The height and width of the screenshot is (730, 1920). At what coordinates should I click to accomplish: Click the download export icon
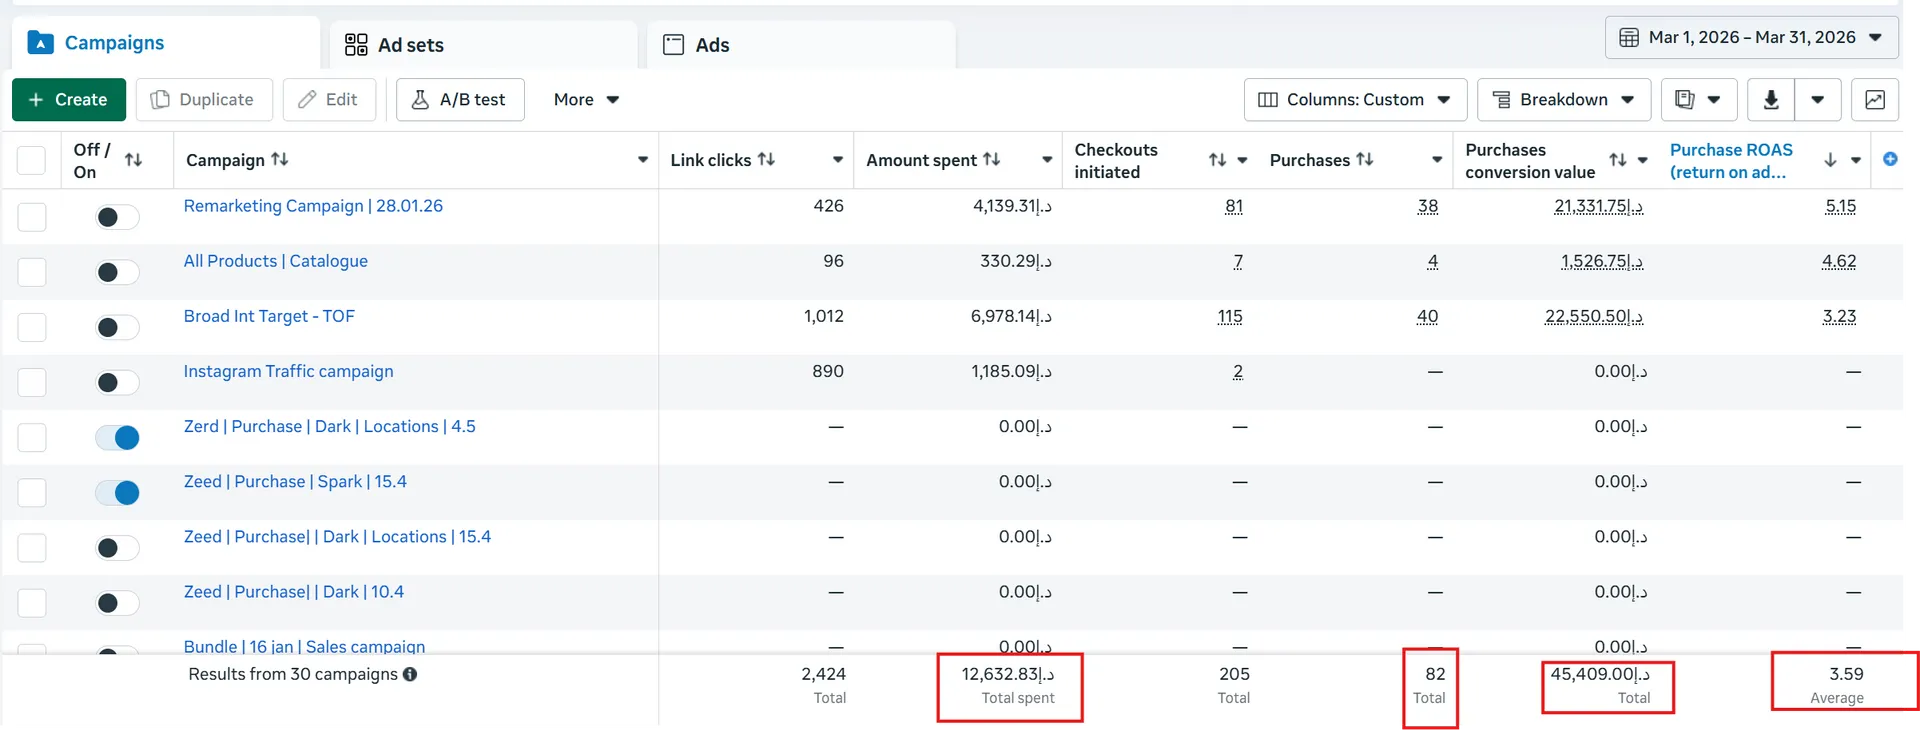1770,100
